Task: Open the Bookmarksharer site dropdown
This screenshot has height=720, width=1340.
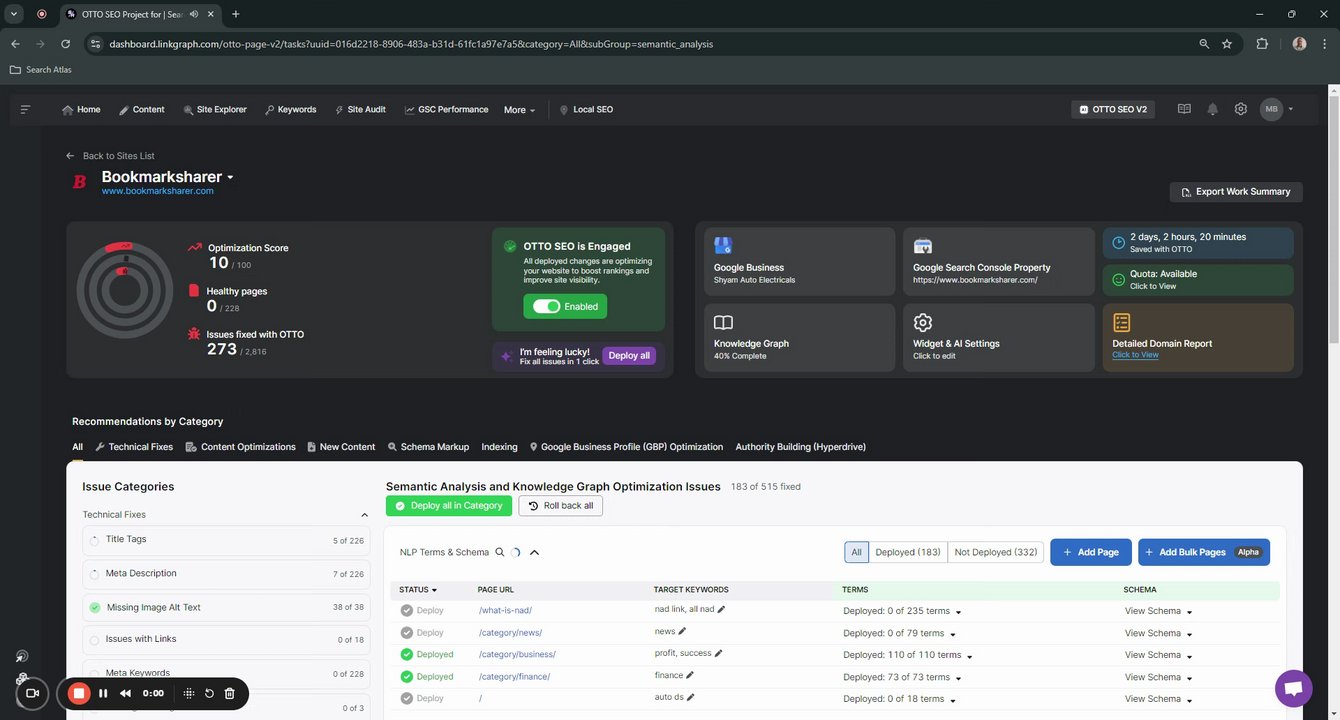Action: click(230, 177)
